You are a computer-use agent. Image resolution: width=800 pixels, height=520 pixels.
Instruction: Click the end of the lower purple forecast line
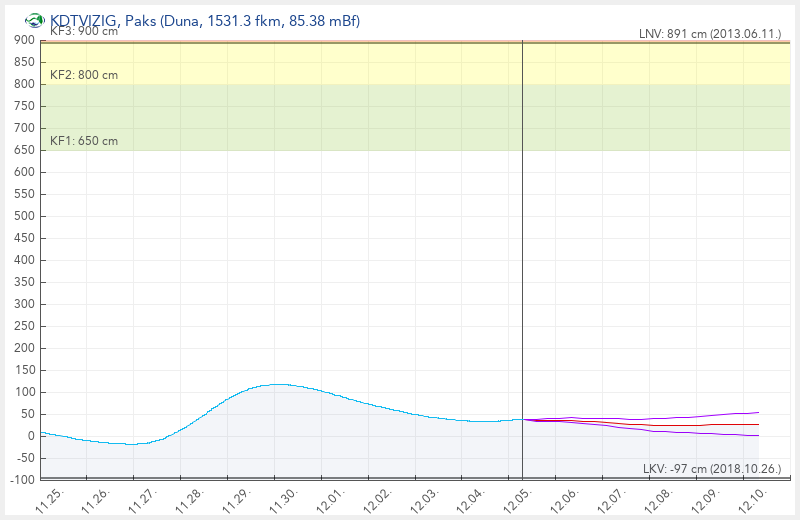[x=758, y=436]
